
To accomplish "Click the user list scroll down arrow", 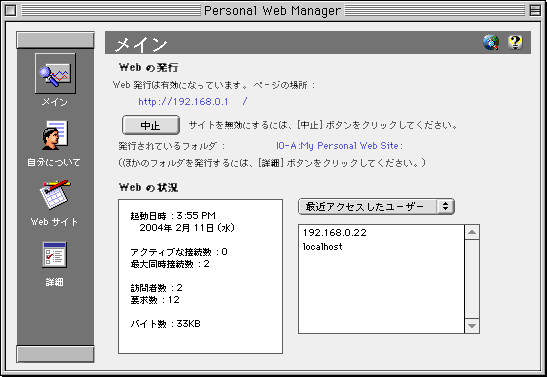I will tap(472, 326).
